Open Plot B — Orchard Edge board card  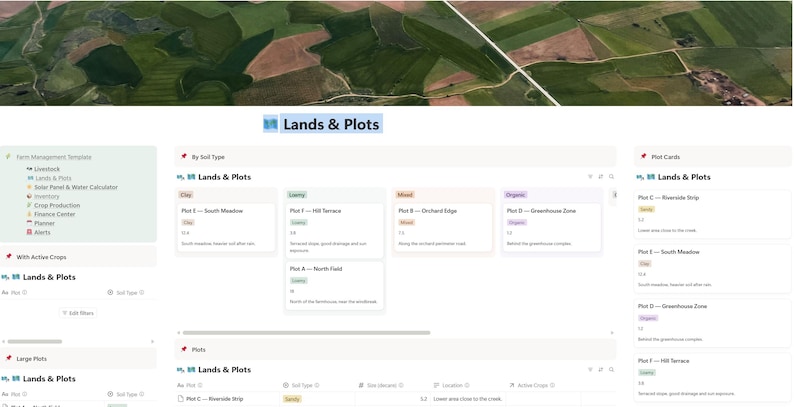point(443,228)
